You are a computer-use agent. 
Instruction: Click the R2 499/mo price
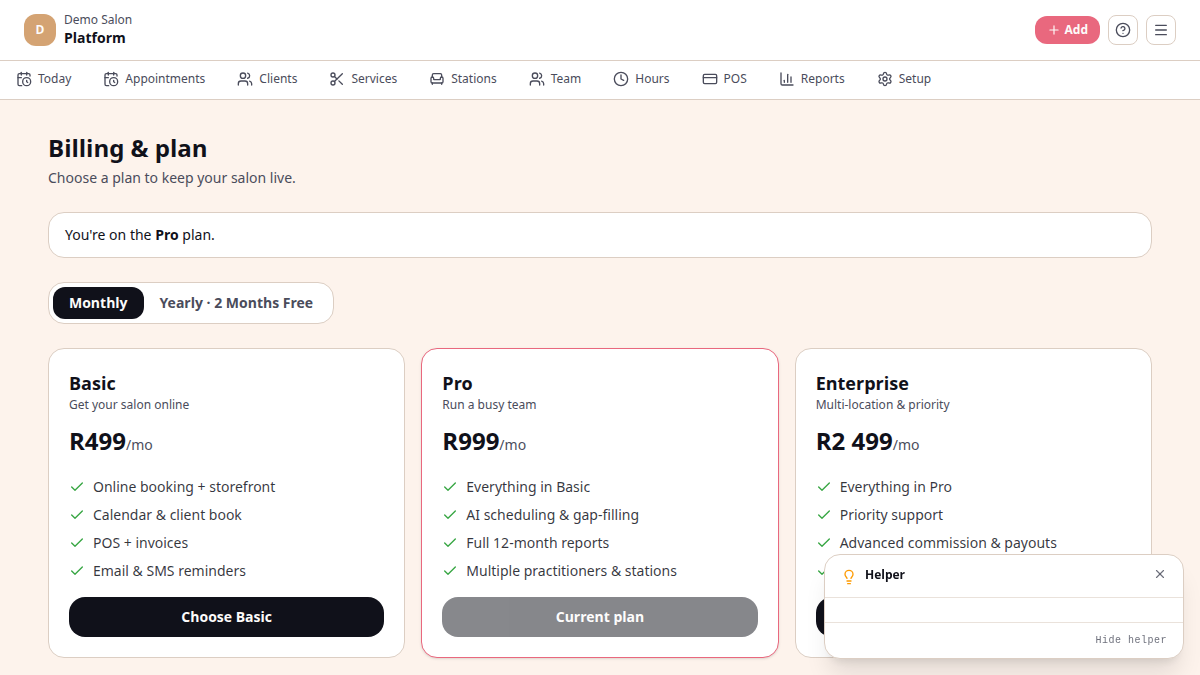coord(868,442)
